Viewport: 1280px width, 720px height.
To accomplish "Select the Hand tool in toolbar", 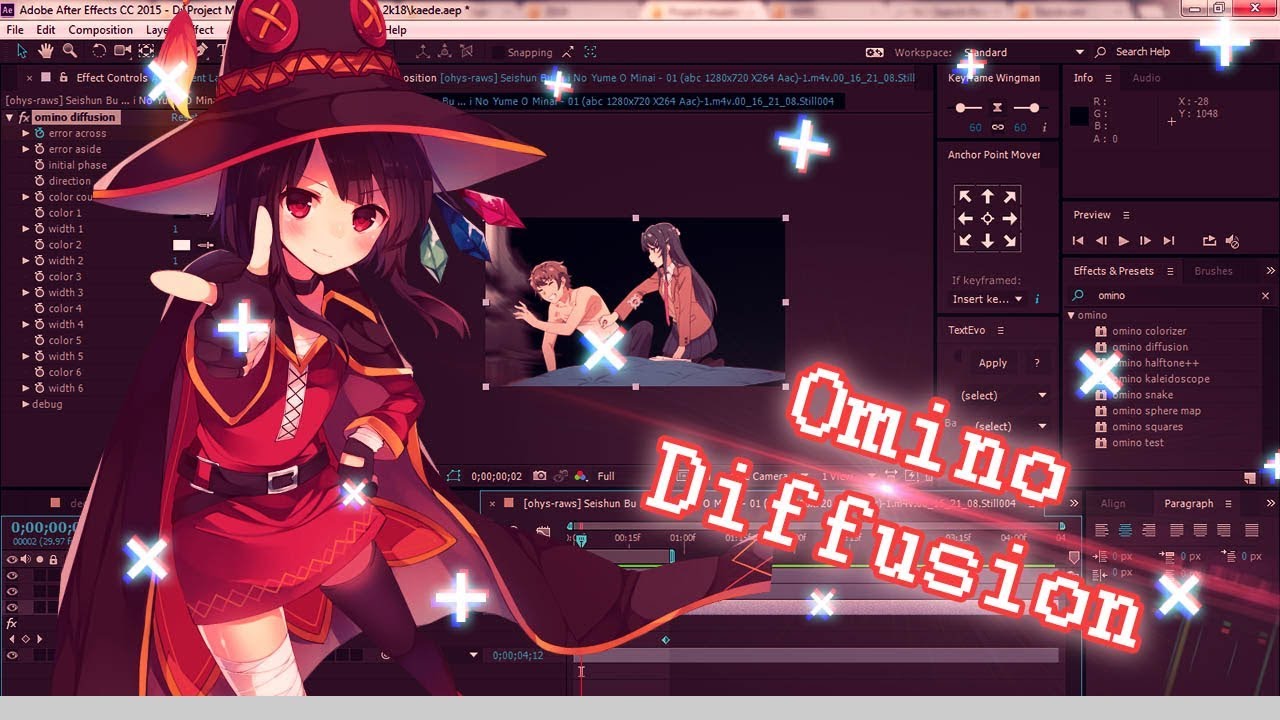I will point(46,51).
